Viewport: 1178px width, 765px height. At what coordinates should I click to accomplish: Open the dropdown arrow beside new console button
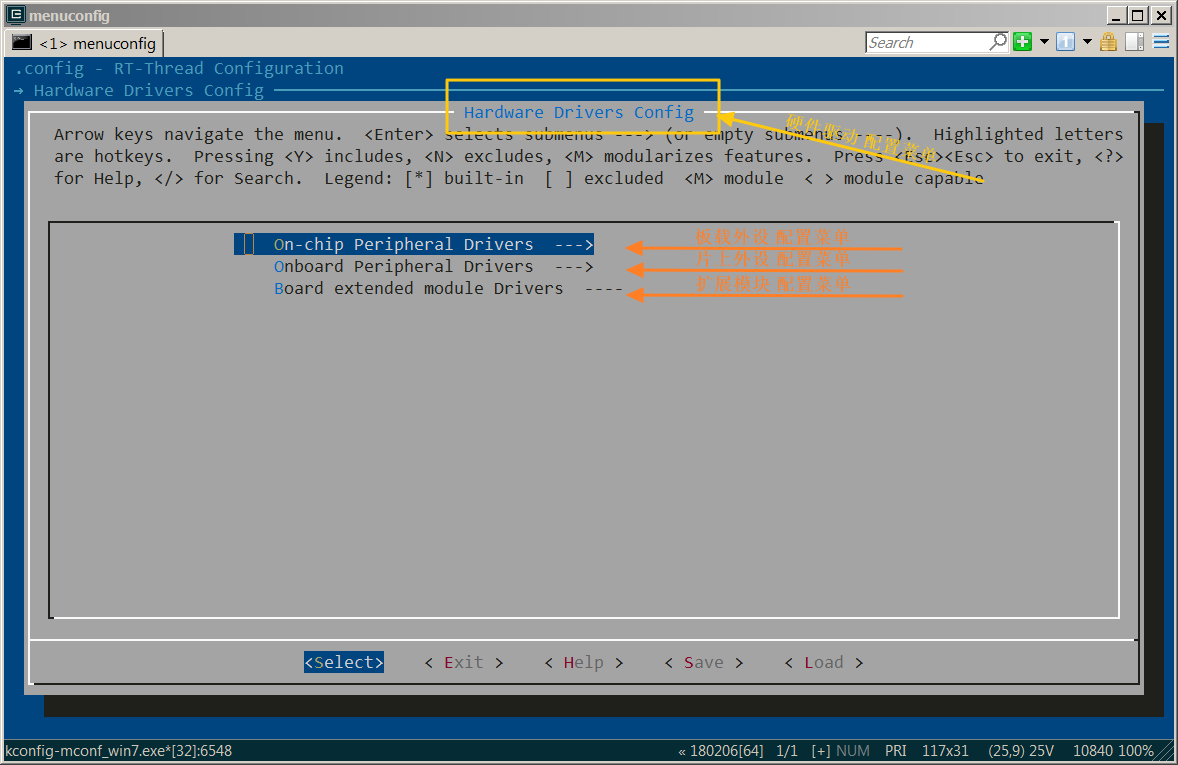(1044, 42)
